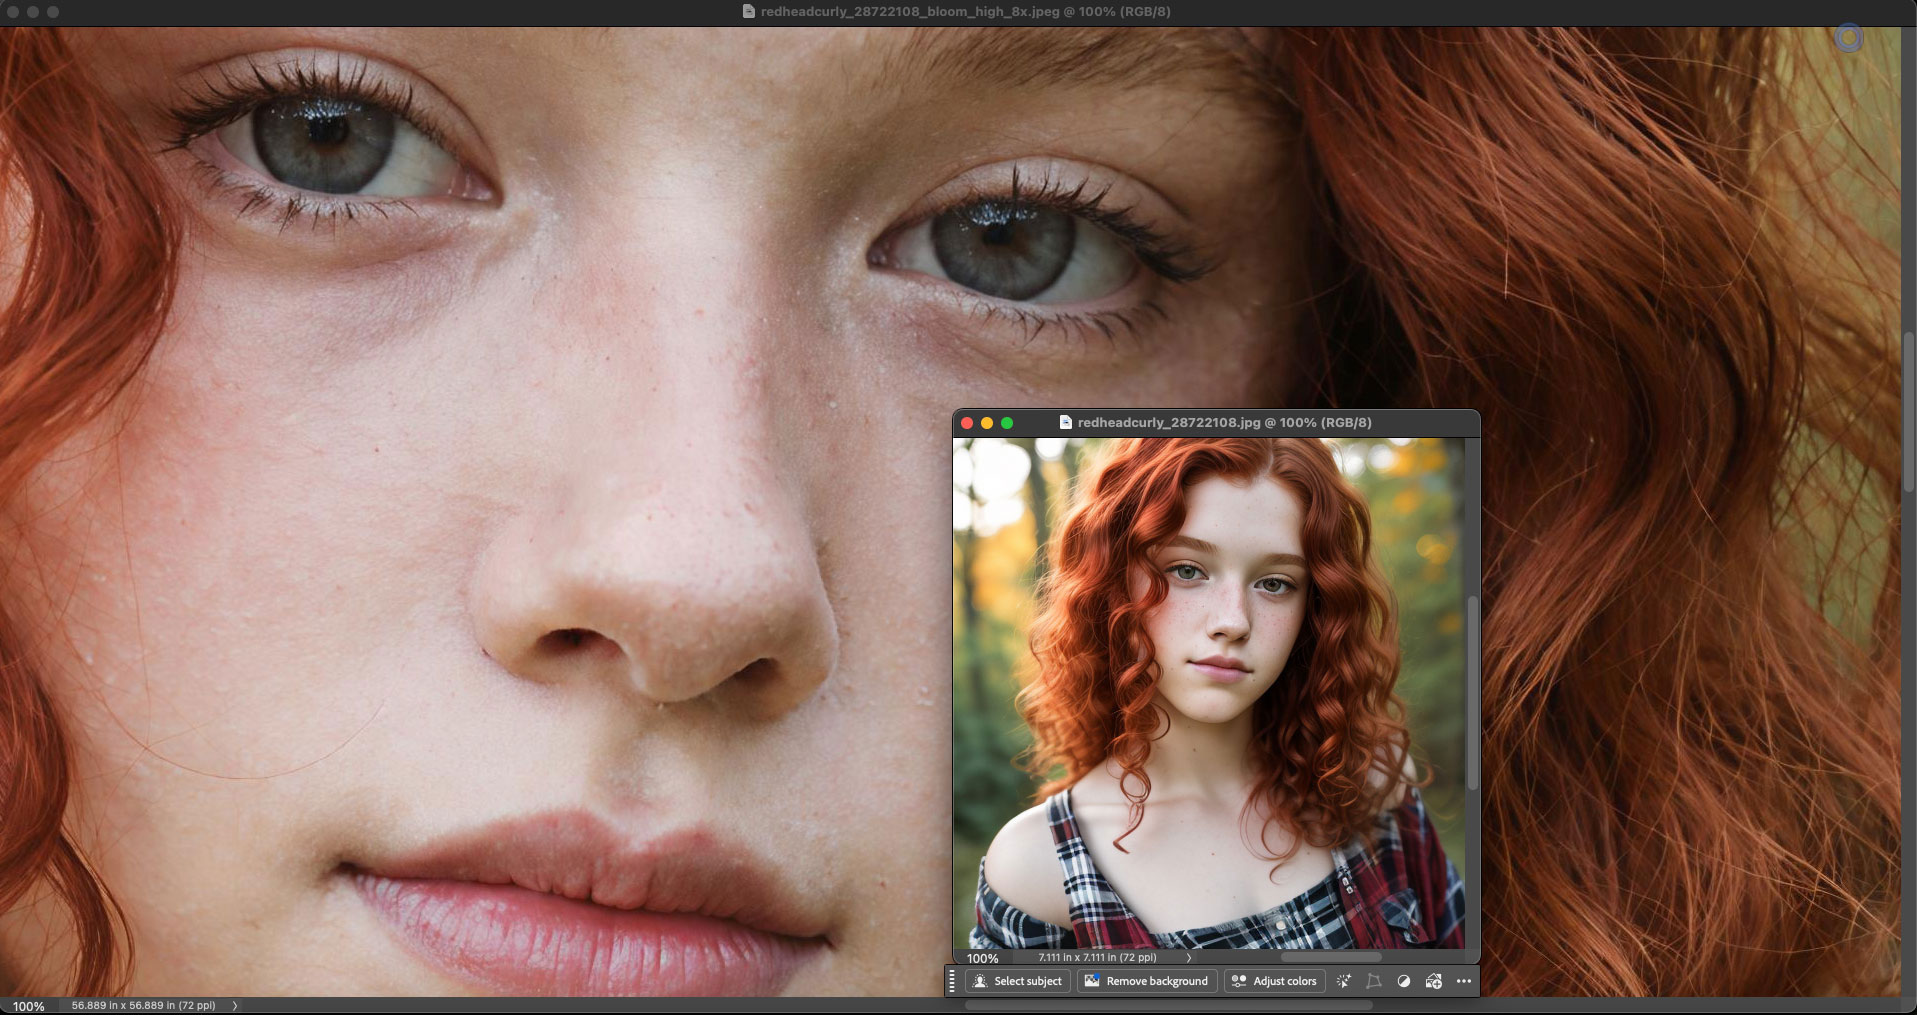1917x1015 pixels.
Task: Click the Select subject button
Action: click(1018, 981)
